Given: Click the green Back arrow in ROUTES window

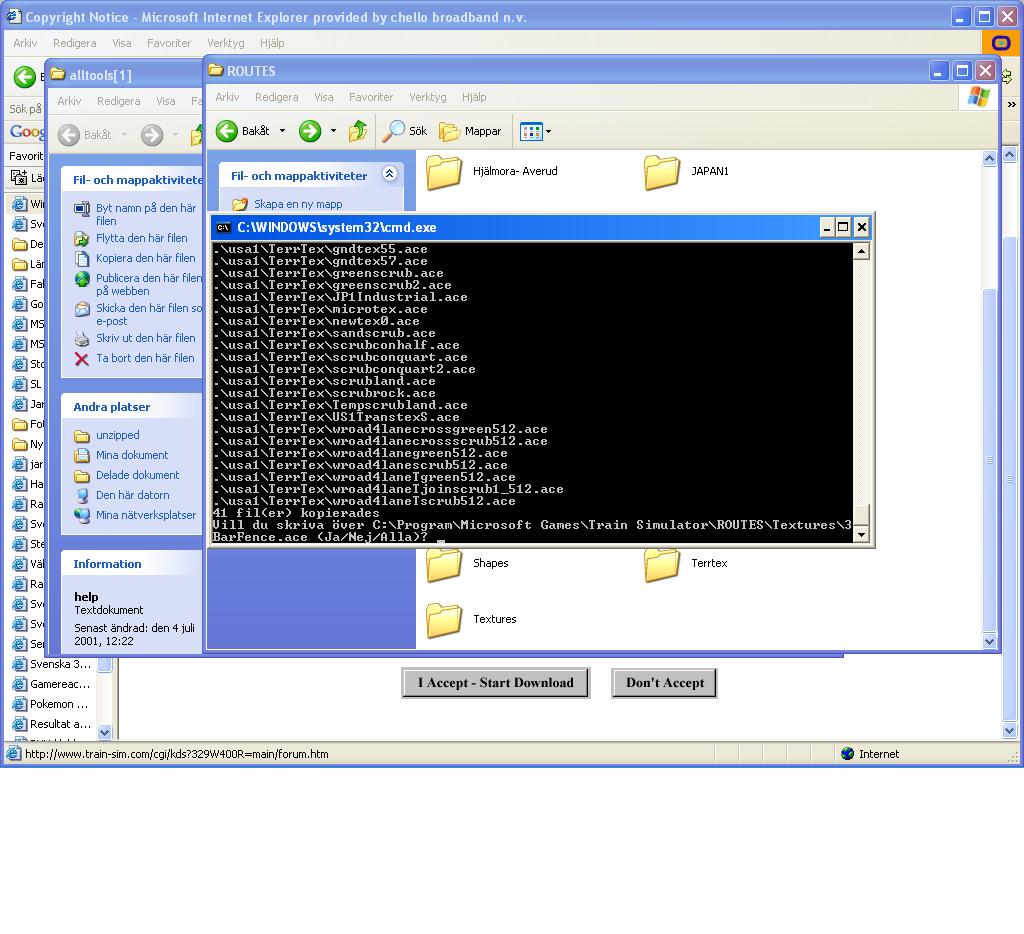Looking at the screenshot, I should tap(227, 131).
